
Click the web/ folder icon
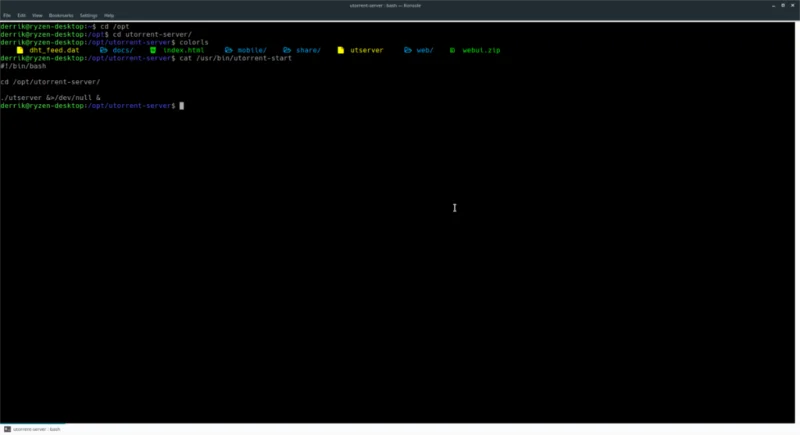(408, 50)
